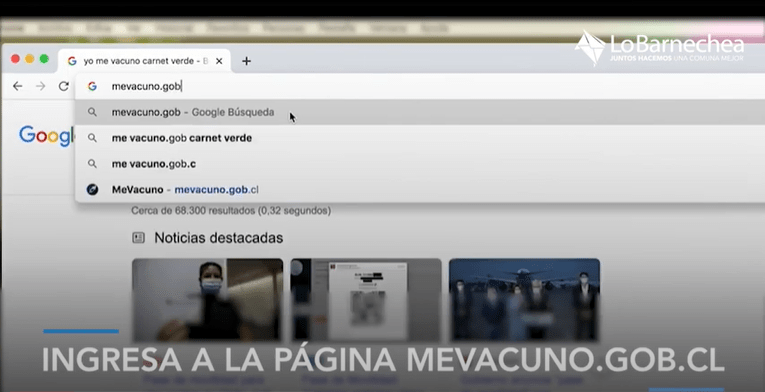Choose 'me vacuno.gob carnet verde' suggestion
This screenshot has width=765, height=392.
[x=420, y=138]
